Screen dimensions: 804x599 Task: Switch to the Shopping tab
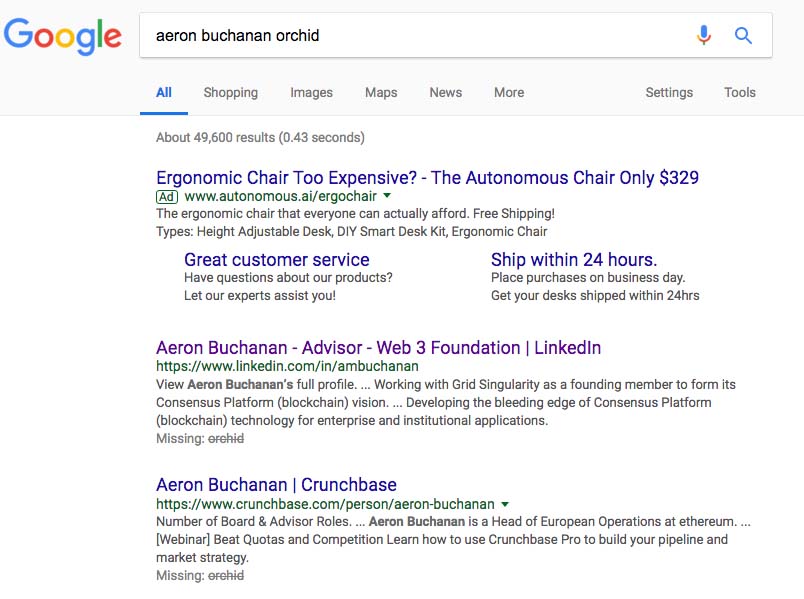pos(230,92)
